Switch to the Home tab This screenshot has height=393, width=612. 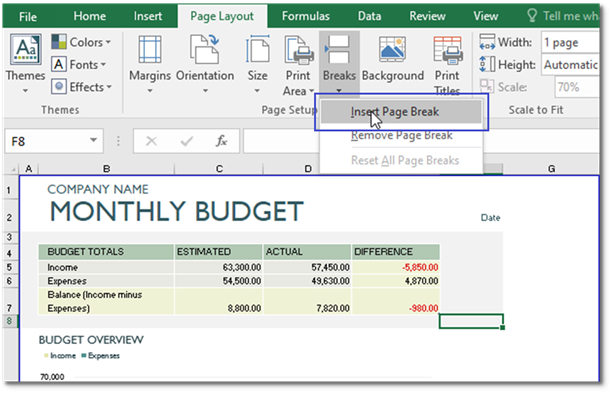(x=89, y=16)
